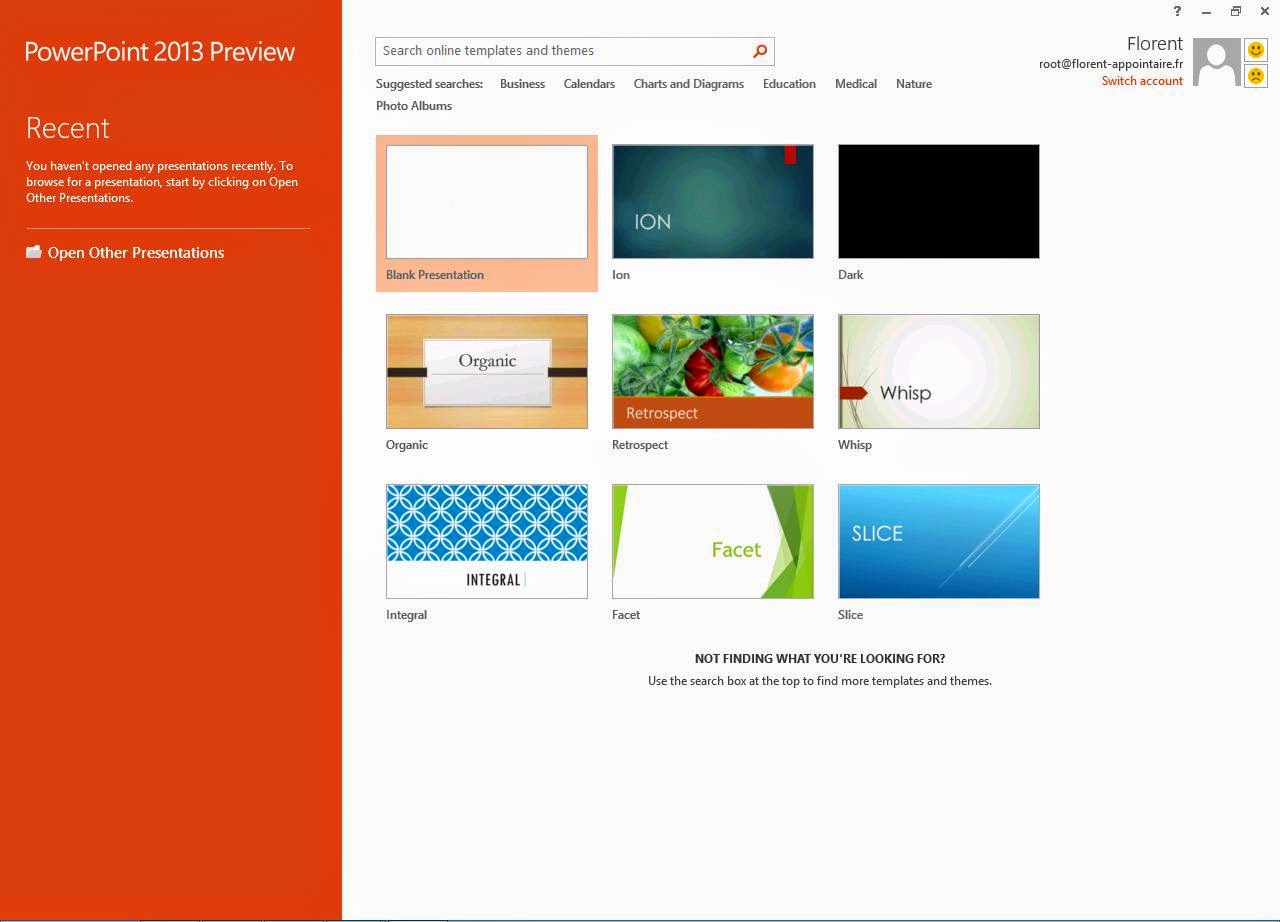This screenshot has height=922, width=1280.
Task: Search suggested category Photo Albums
Action: pos(414,106)
